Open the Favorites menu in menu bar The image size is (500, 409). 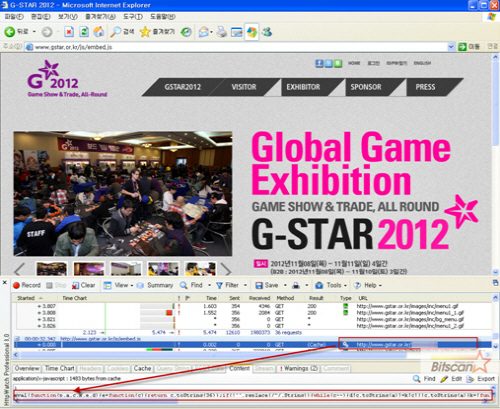100,16
